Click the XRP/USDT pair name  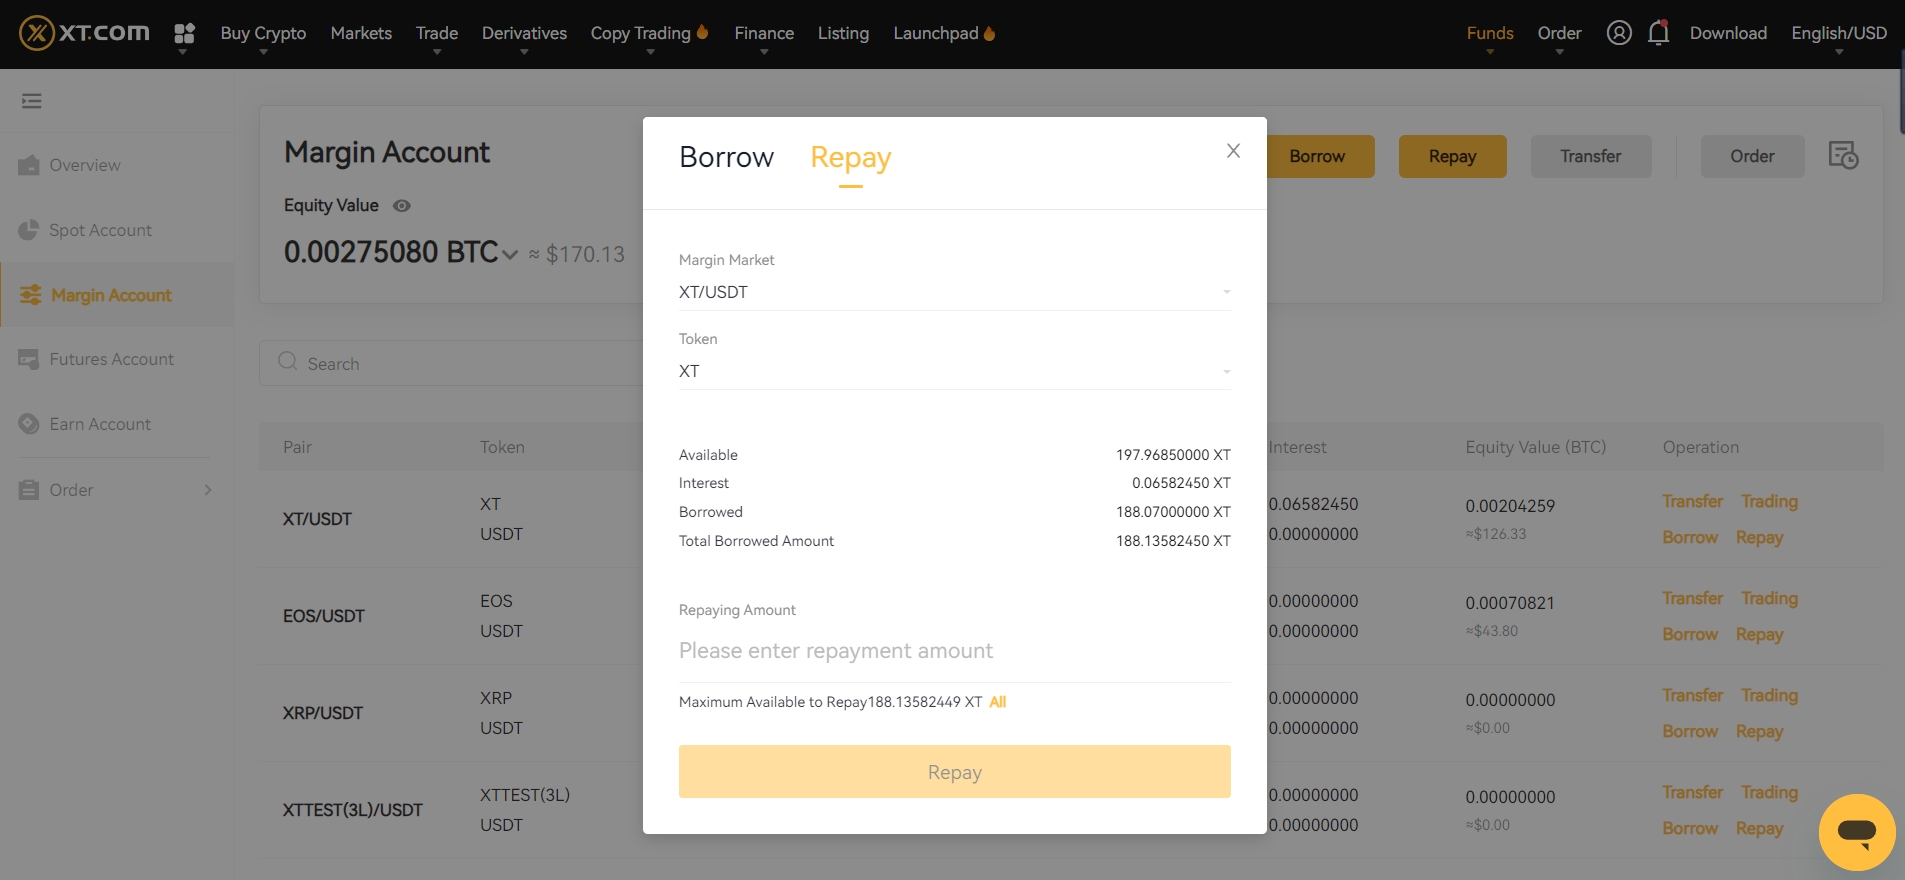coord(322,713)
